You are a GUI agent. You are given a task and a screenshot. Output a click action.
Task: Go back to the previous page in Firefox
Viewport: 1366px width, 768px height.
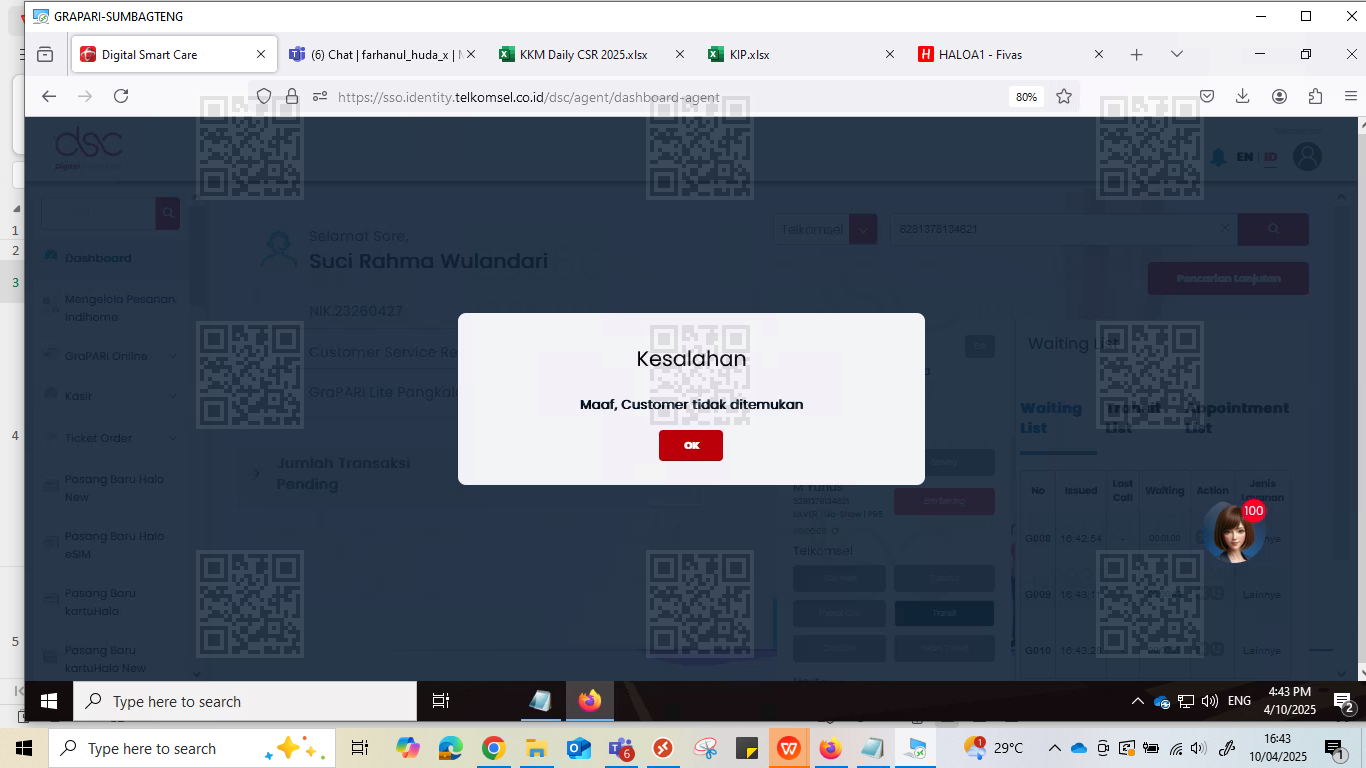click(49, 96)
